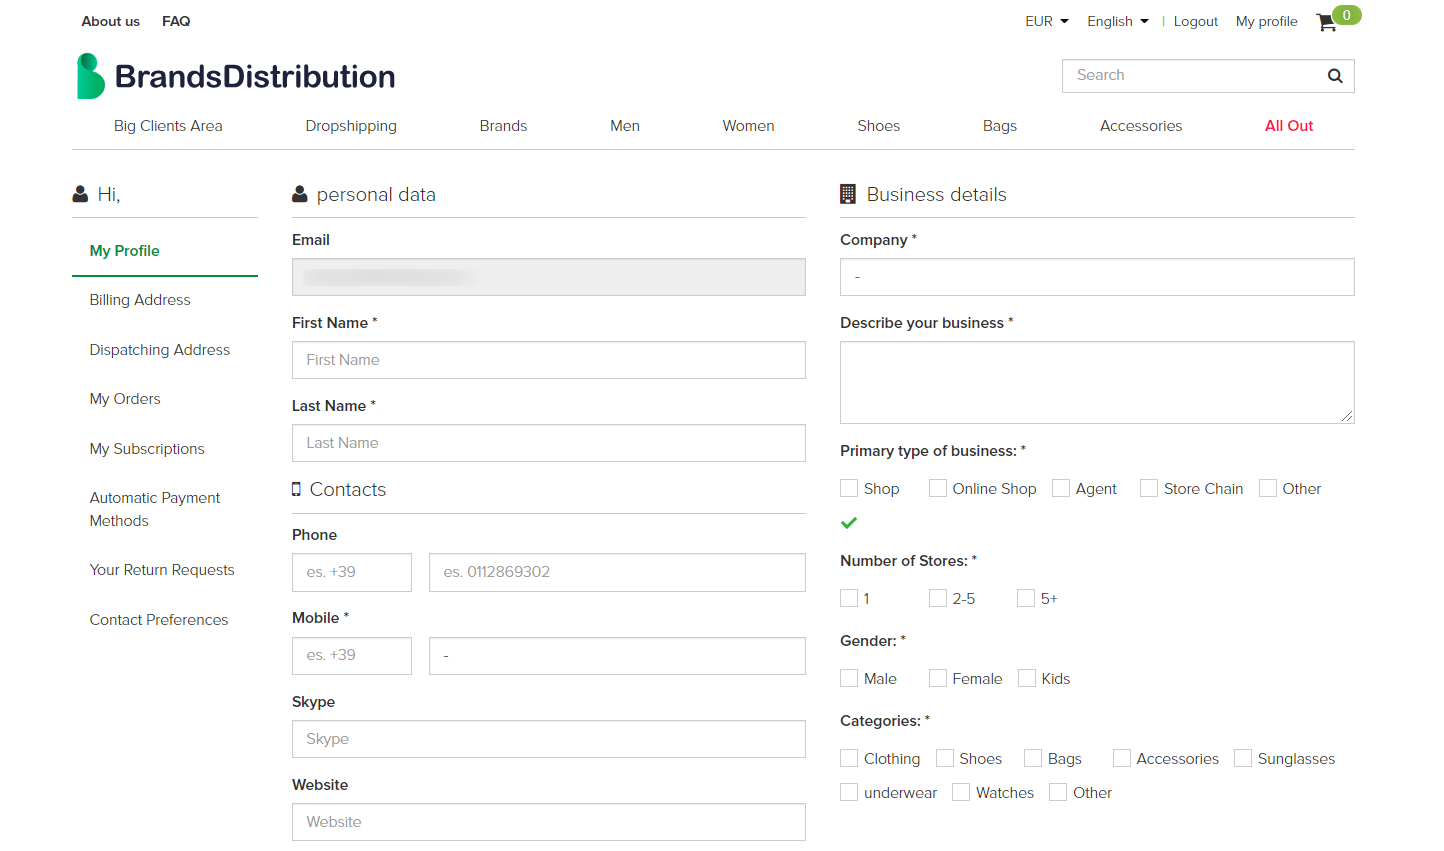Click the First Name input field
Viewport: 1444px width, 851px height.
click(x=548, y=360)
